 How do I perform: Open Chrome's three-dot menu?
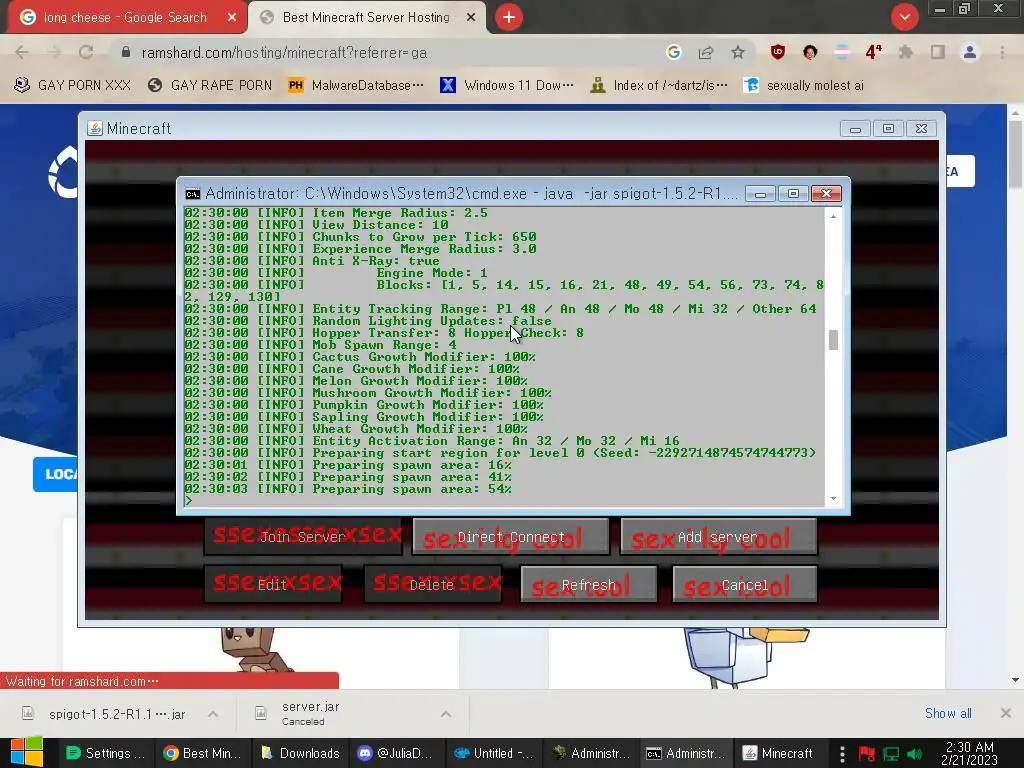1002,52
